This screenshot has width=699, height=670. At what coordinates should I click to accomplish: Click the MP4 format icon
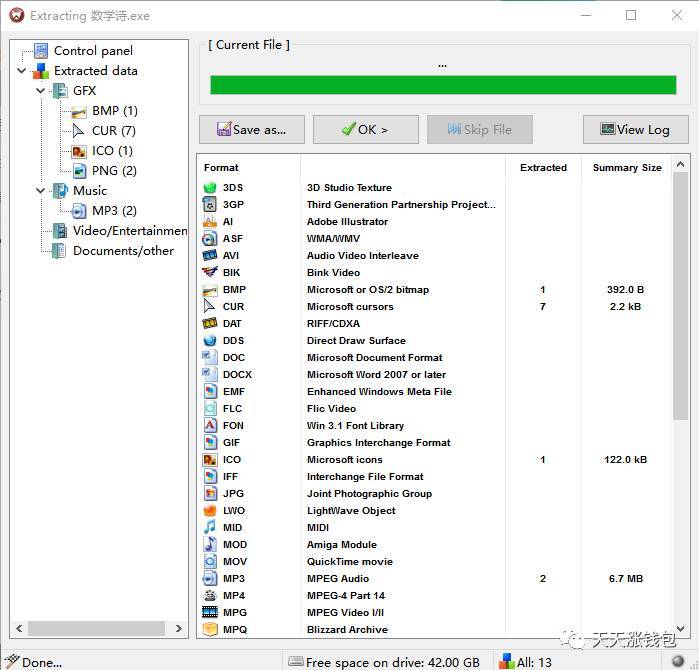pyautogui.click(x=210, y=596)
